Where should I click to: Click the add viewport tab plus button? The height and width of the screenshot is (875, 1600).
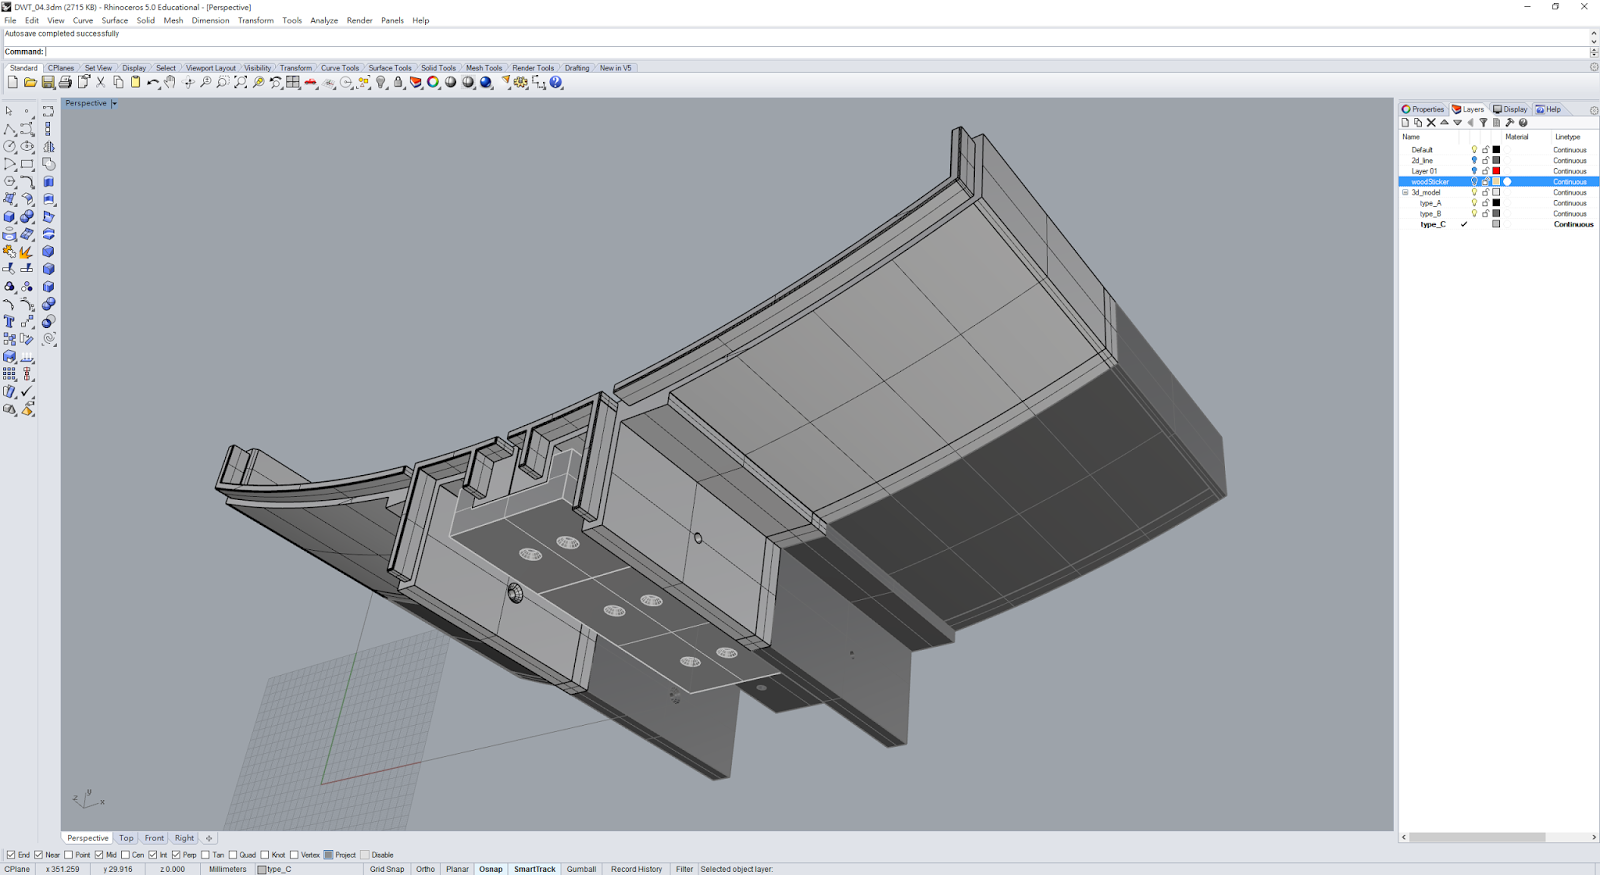point(209,838)
